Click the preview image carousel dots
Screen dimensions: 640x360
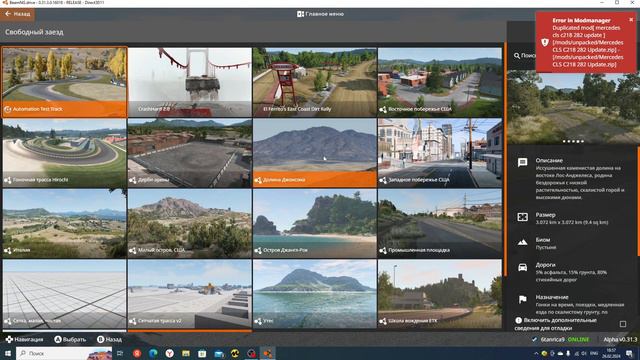pos(573,141)
